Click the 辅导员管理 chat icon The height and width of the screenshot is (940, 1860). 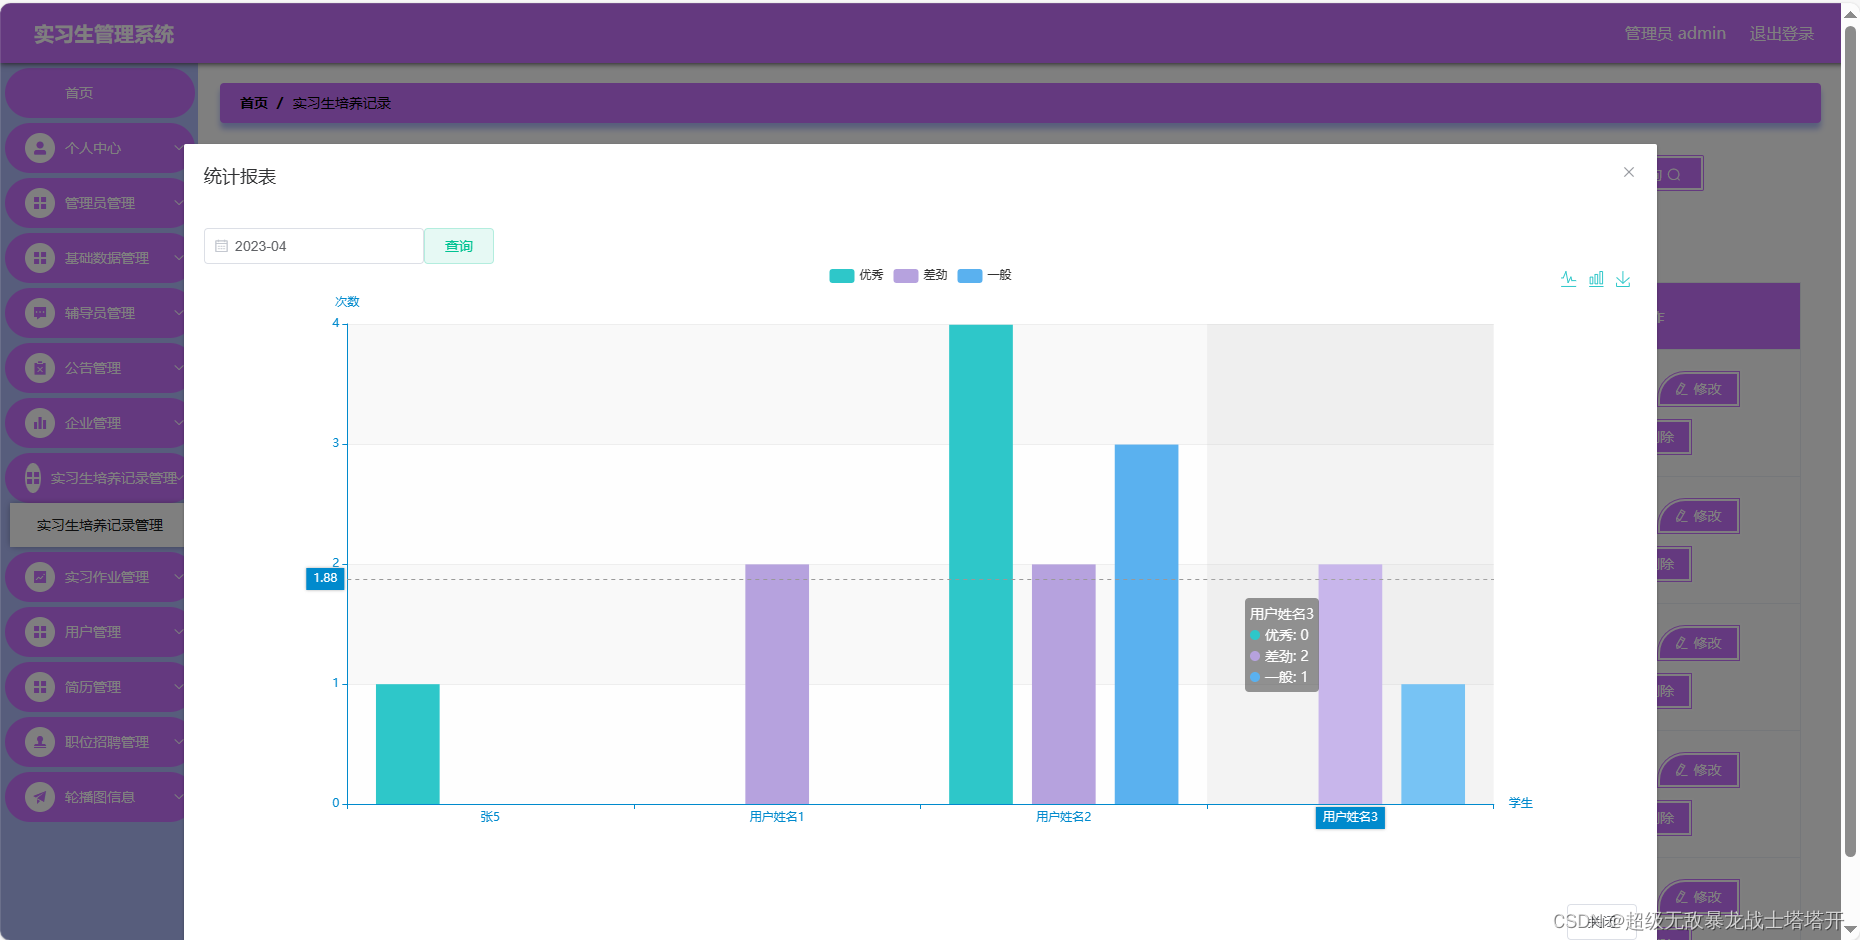(40, 313)
